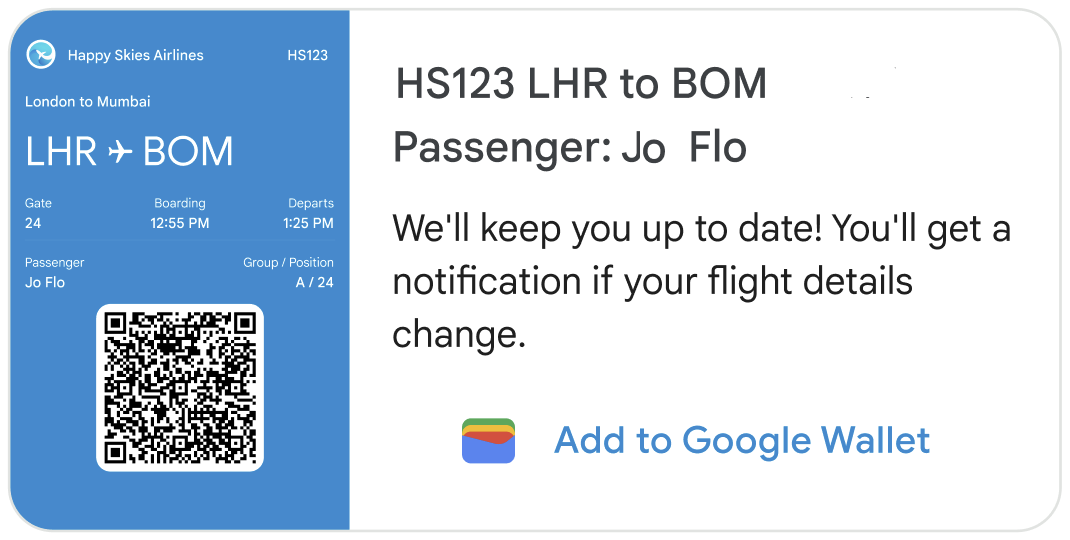1070x540 pixels.
Task: Click the airplane icon between LHR and BOM
Action: click(120, 152)
